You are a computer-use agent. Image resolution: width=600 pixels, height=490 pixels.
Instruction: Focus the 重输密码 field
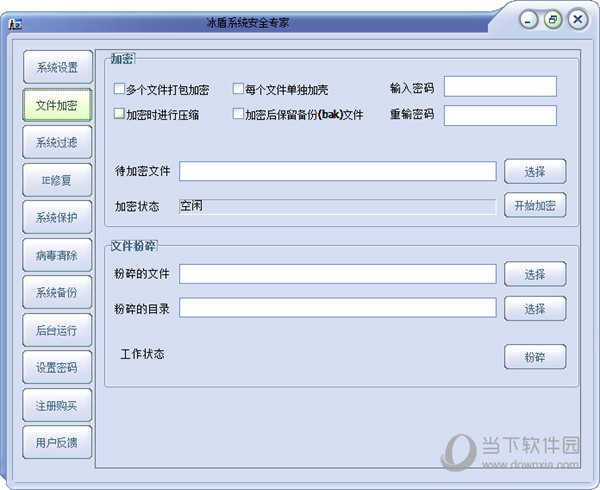pyautogui.click(x=500, y=116)
